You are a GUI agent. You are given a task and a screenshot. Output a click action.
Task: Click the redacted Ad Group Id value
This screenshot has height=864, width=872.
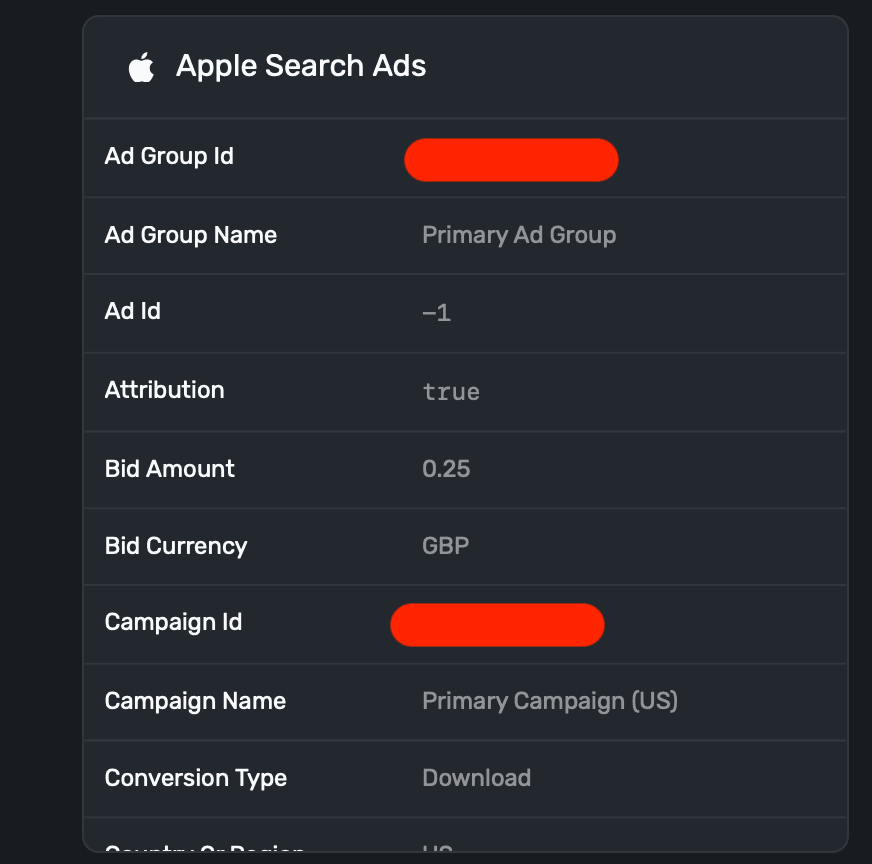(x=511, y=160)
